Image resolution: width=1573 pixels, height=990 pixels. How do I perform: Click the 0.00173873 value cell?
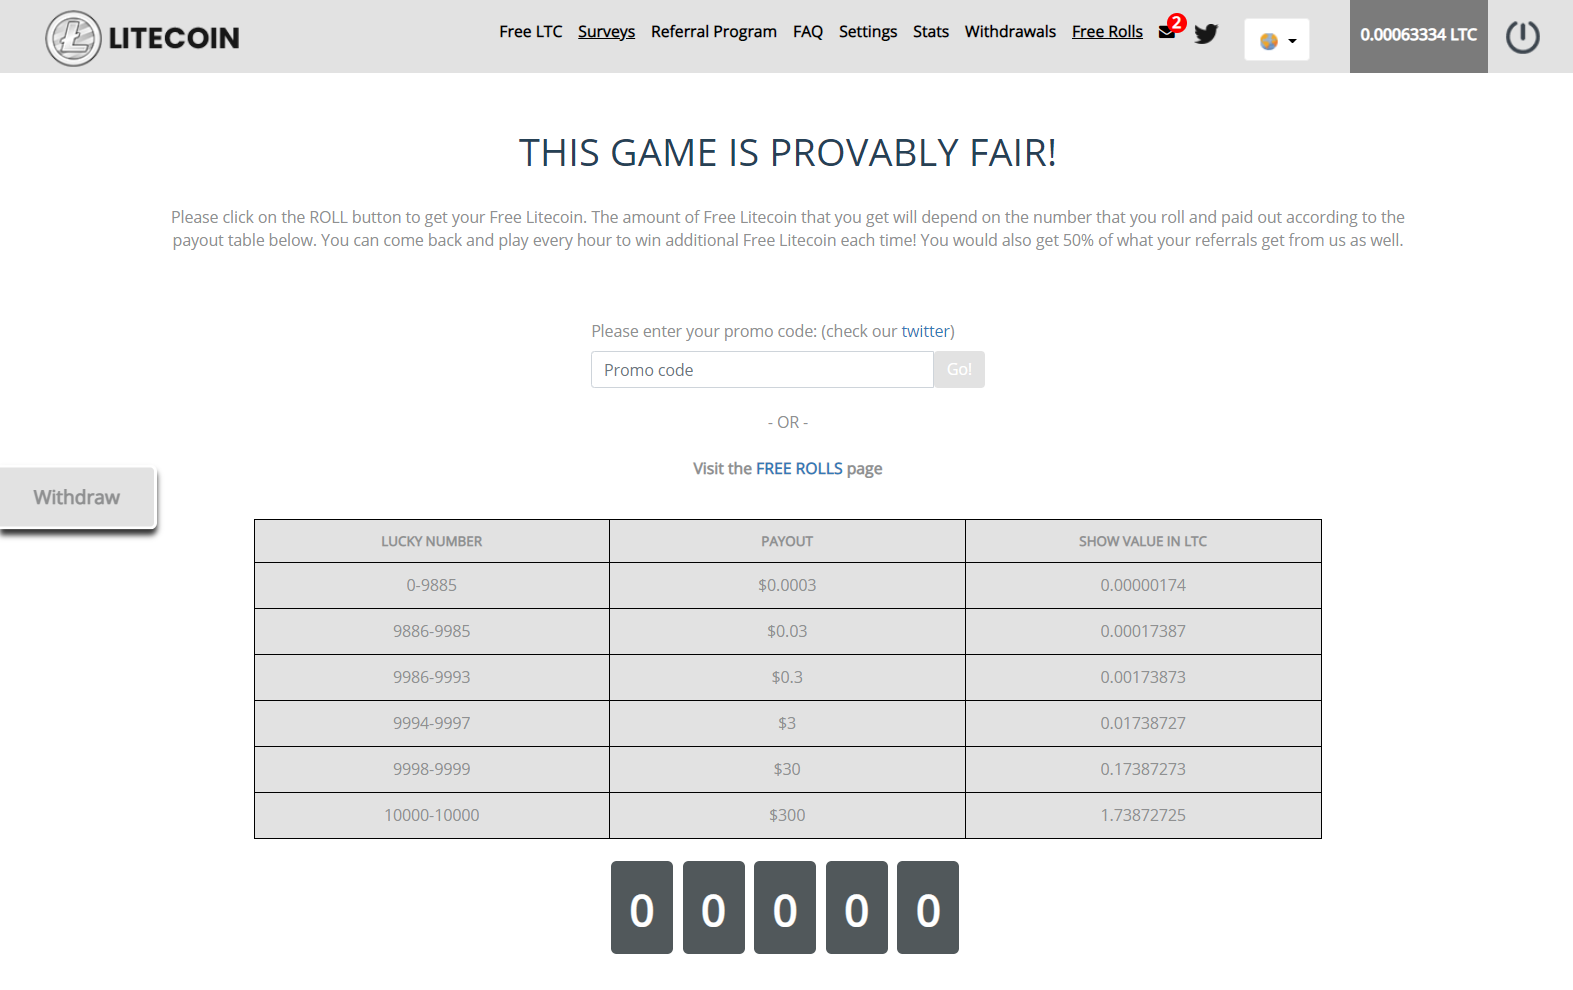pos(1143,677)
